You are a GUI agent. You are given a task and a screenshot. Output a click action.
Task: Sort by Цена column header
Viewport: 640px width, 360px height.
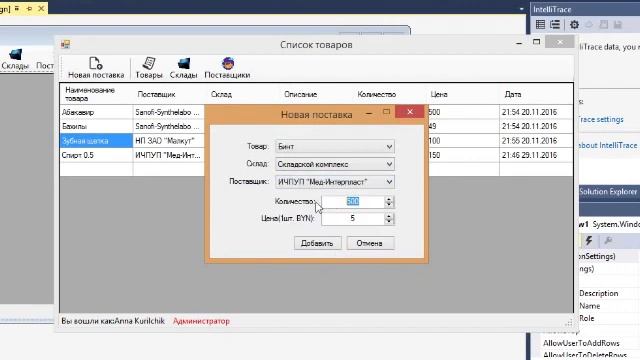point(463,94)
